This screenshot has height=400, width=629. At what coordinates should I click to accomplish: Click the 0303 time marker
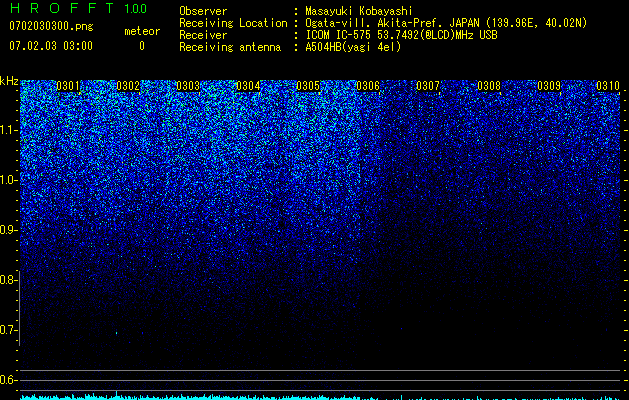tap(188, 86)
